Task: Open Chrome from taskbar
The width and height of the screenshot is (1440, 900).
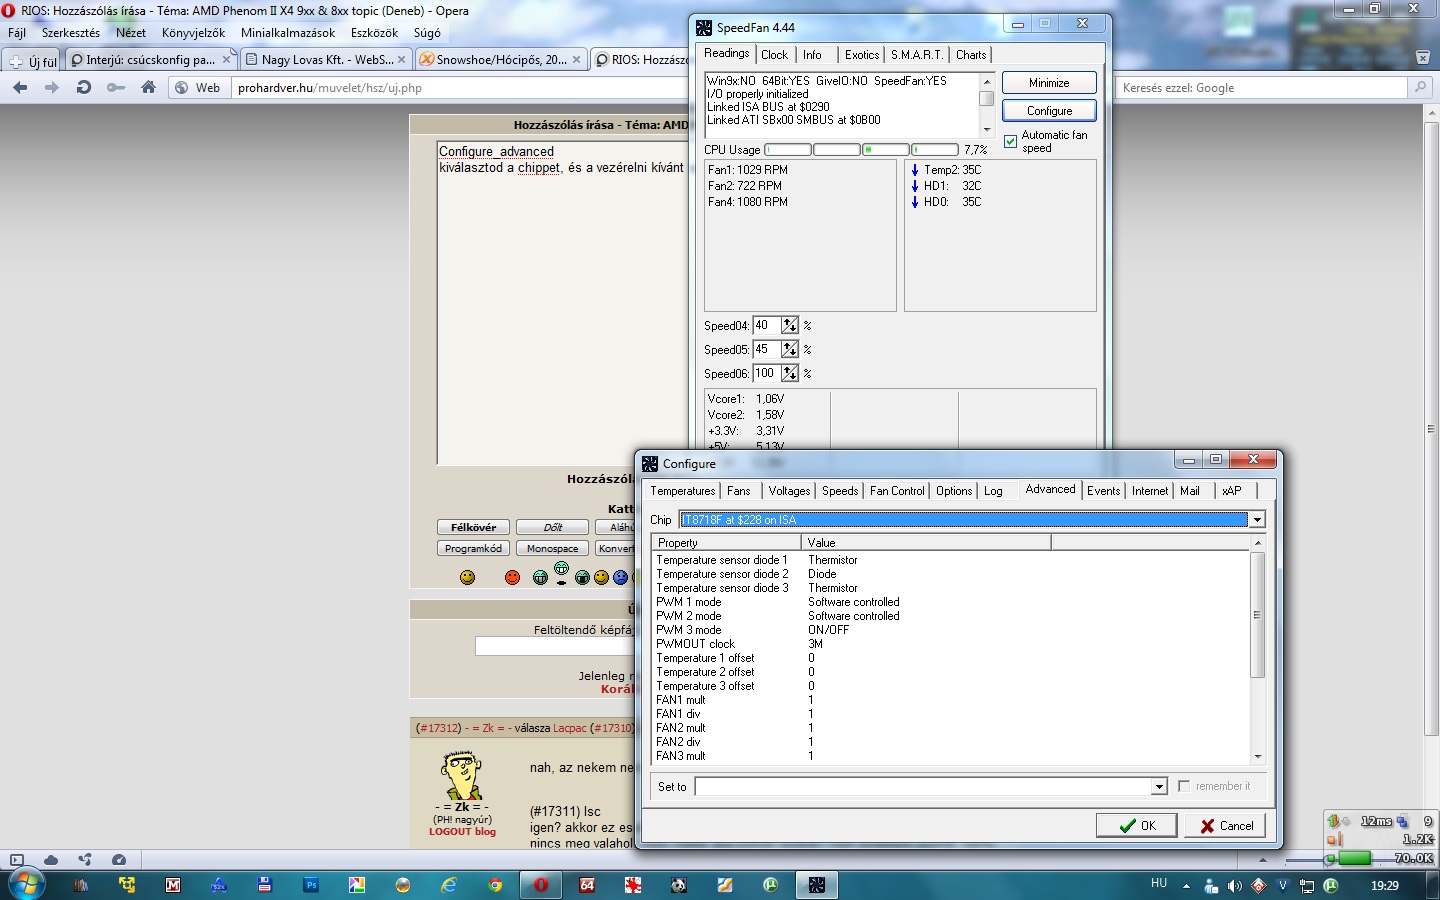Action: click(495, 885)
